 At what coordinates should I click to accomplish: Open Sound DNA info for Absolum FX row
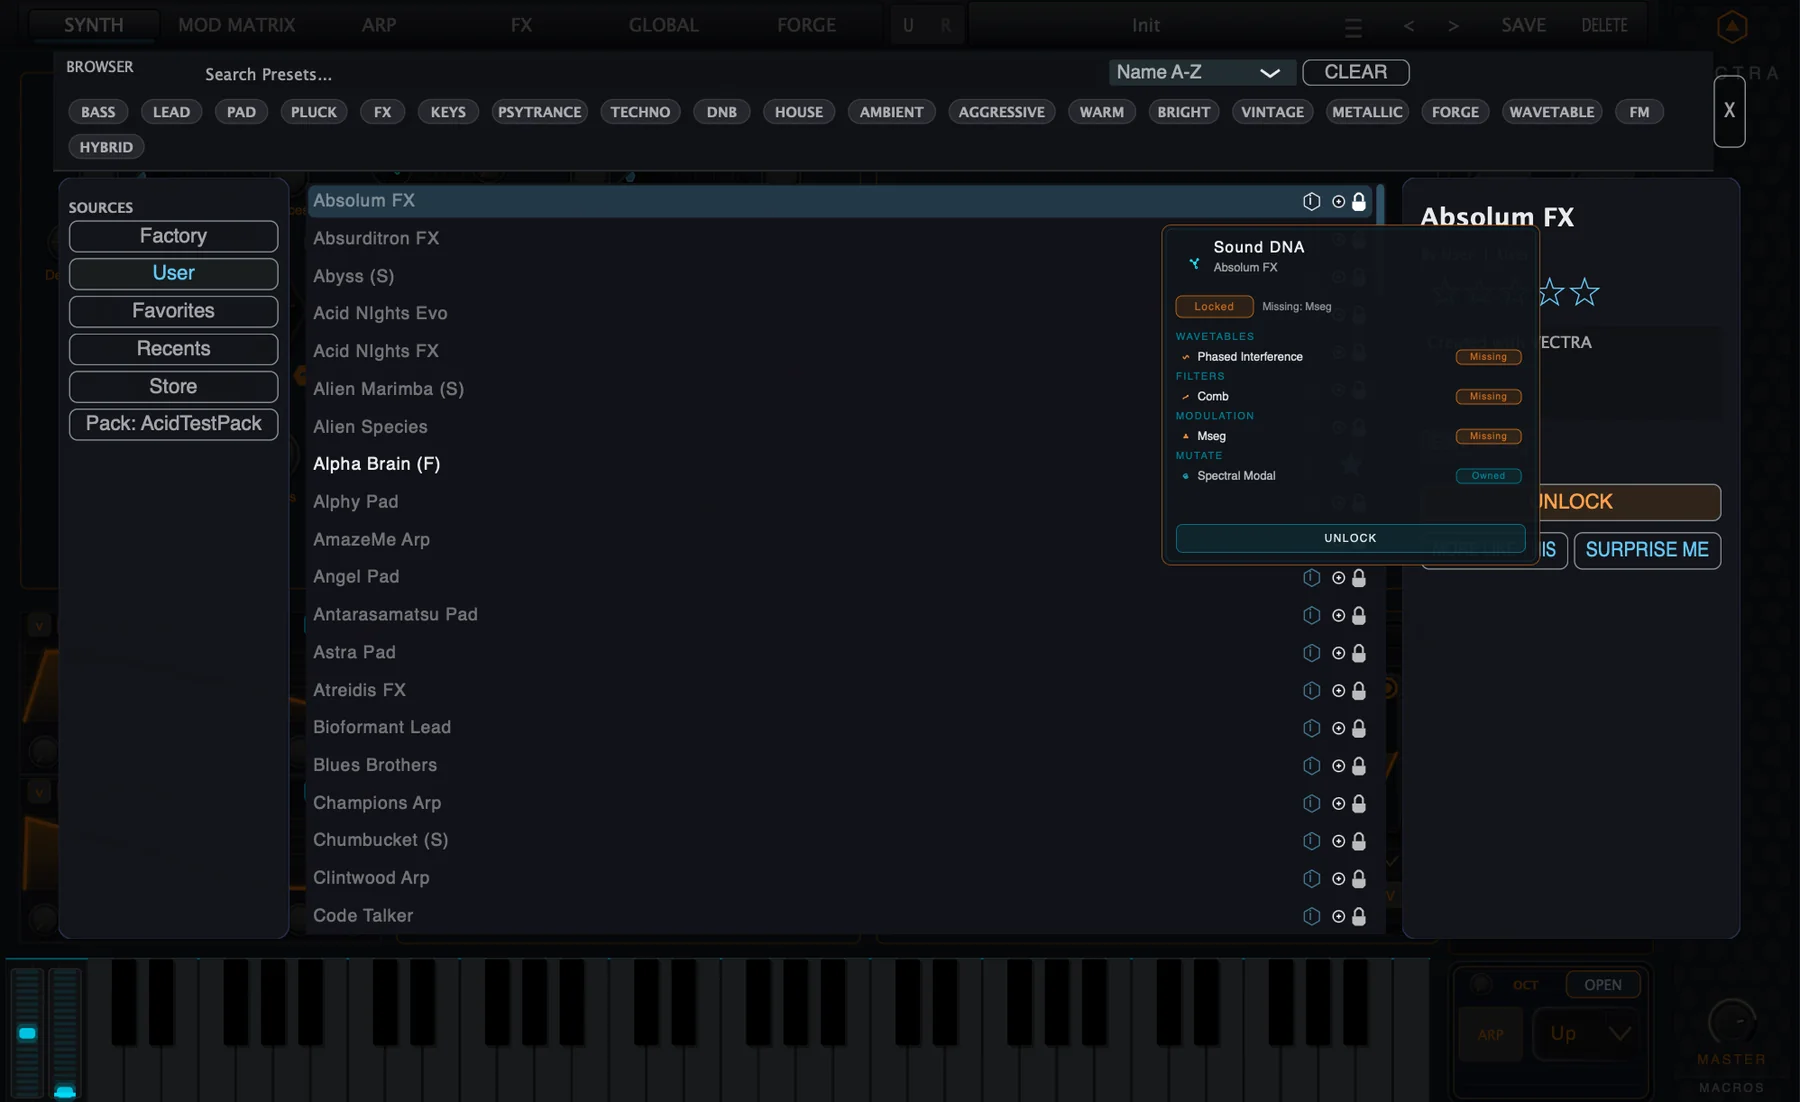pyautogui.click(x=1311, y=201)
